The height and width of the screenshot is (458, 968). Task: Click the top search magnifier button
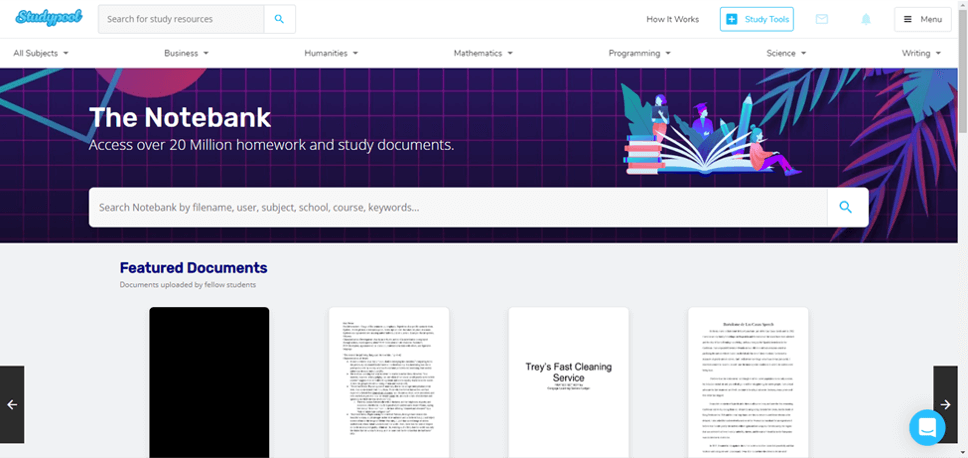(280, 19)
